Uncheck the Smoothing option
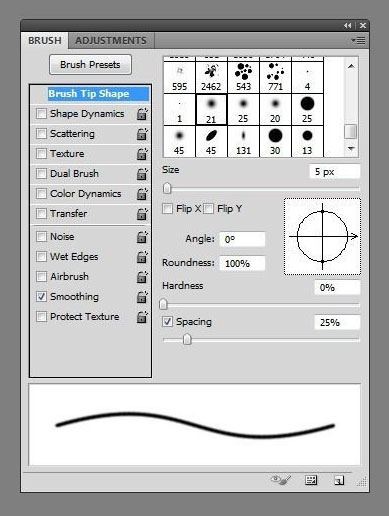The width and height of the screenshot is (389, 516). [x=41, y=297]
